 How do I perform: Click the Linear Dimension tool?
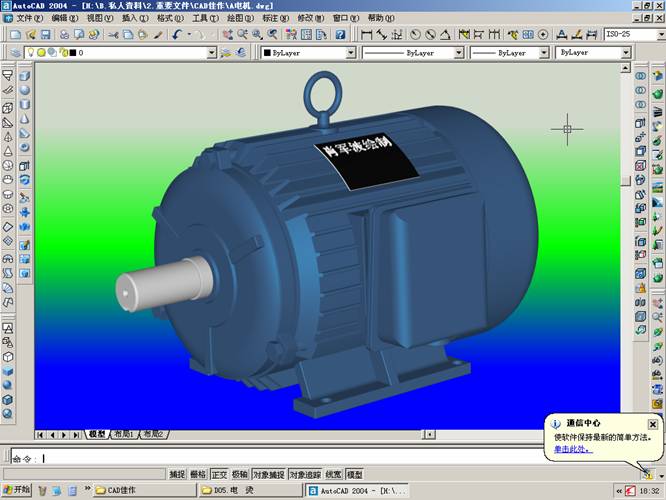[x=366, y=35]
